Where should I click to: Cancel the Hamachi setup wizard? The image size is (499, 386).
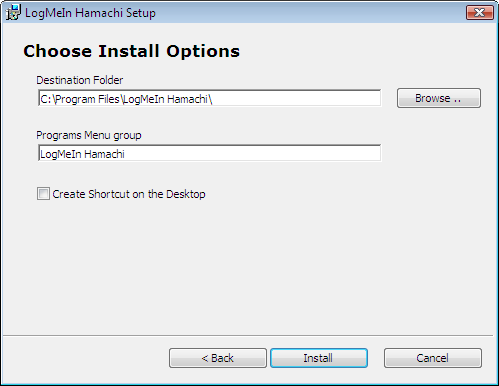[433, 358]
